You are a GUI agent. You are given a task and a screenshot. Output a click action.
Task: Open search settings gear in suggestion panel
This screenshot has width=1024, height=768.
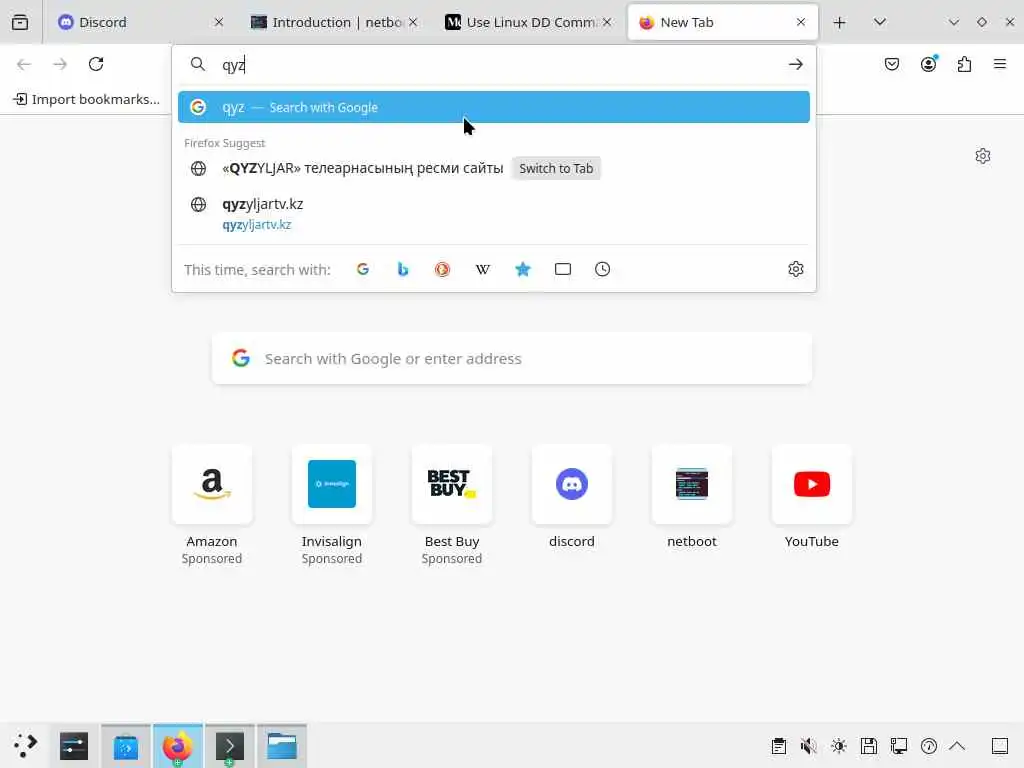point(795,269)
